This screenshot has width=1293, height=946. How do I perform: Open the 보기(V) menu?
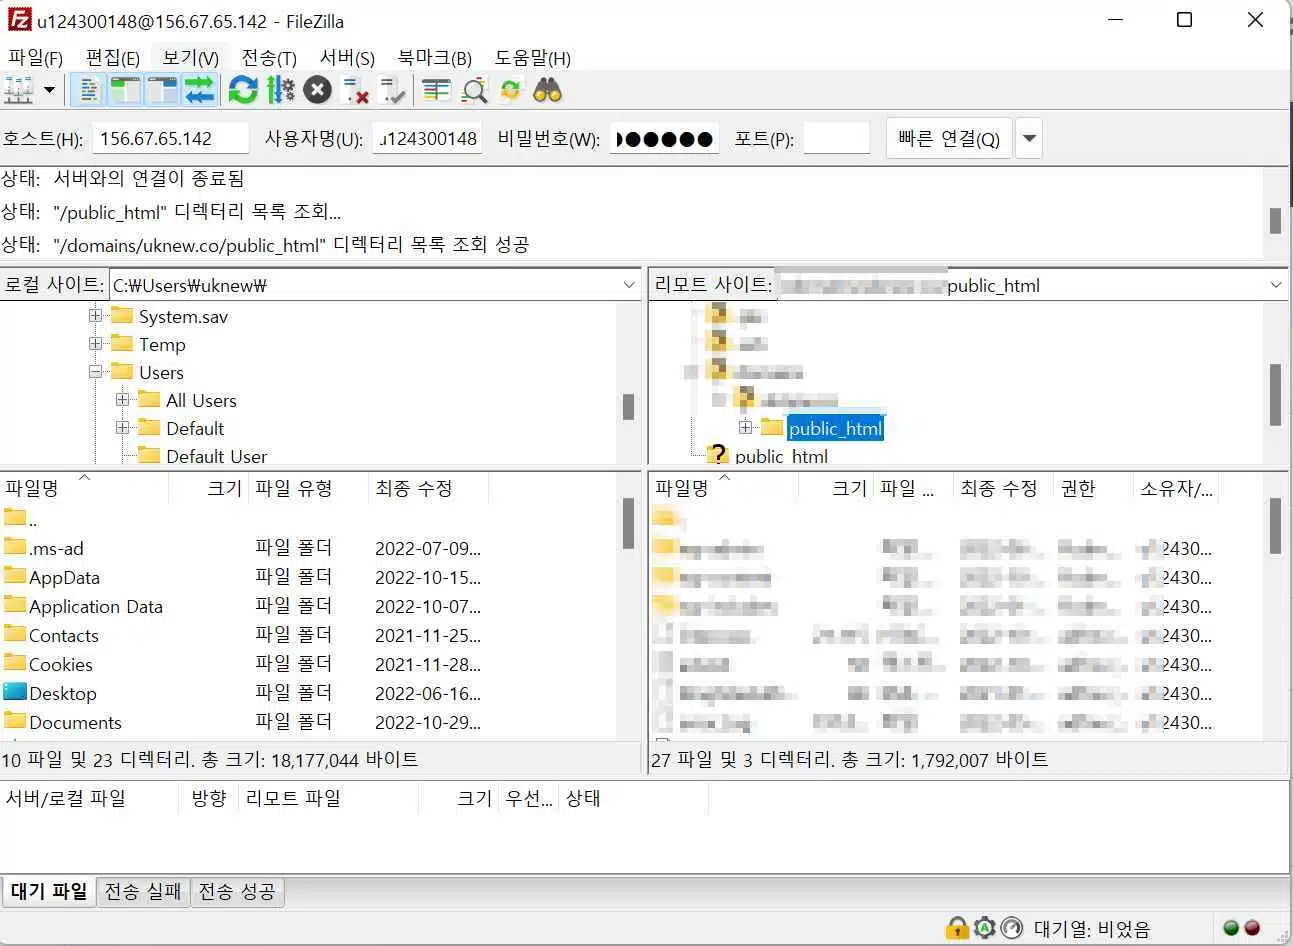[x=190, y=58]
